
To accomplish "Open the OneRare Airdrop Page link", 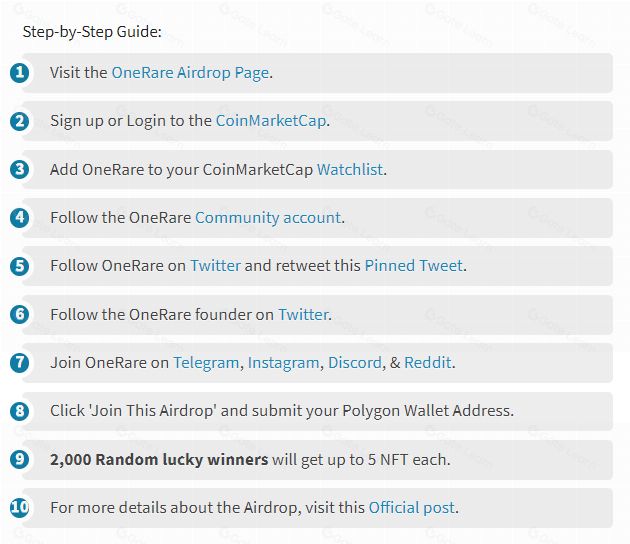I will pyautogui.click(x=190, y=73).
